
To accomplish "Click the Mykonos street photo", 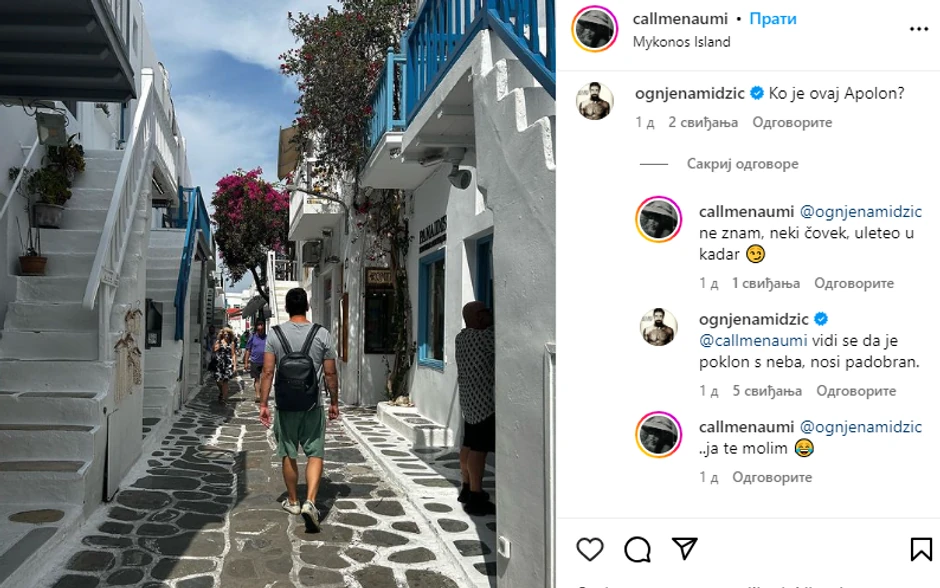I will tap(278, 294).
